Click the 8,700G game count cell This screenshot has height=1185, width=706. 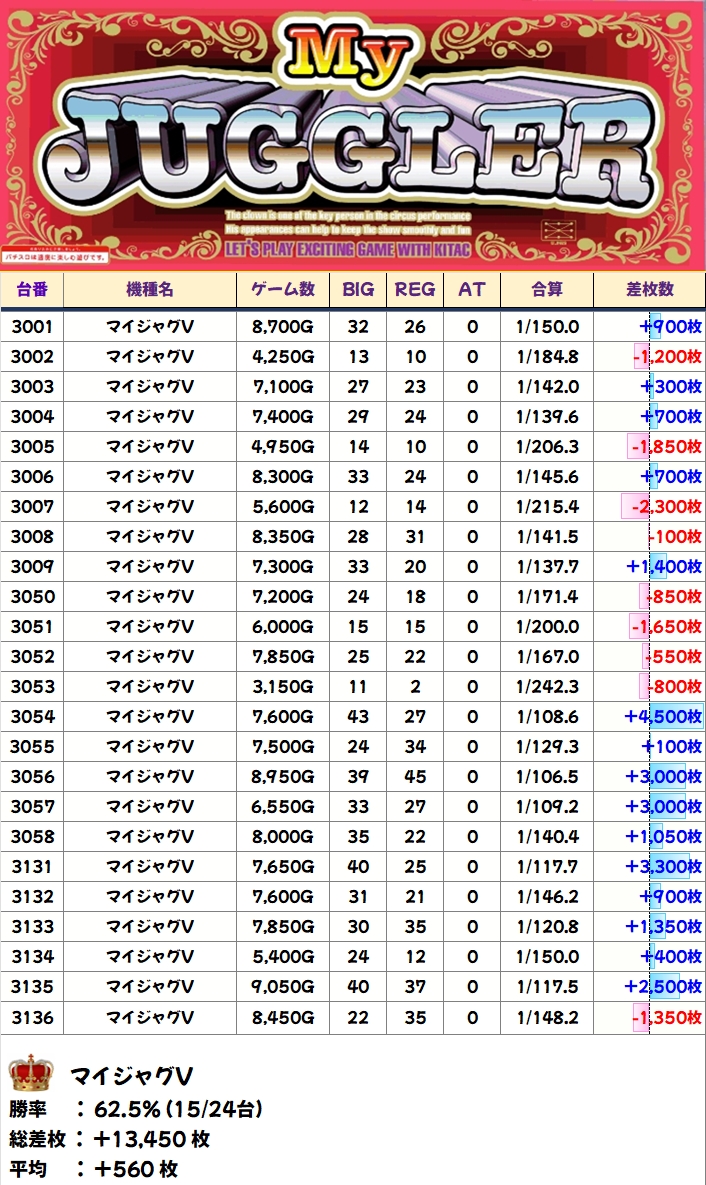pos(283,327)
